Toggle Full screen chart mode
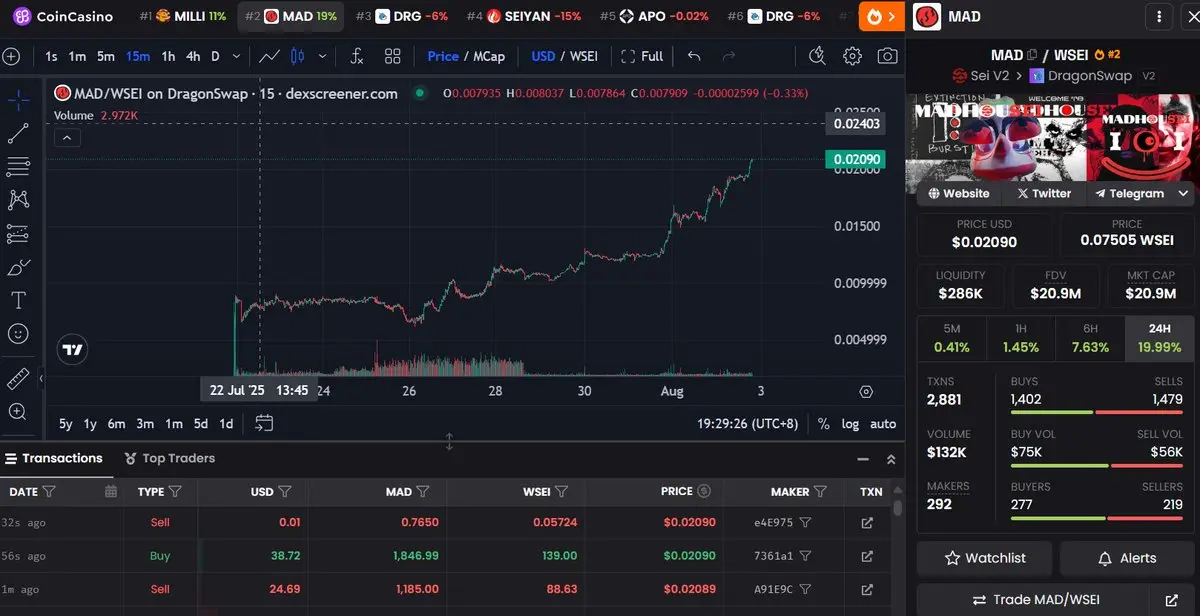This screenshot has width=1200, height=616. pyautogui.click(x=642, y=56)
